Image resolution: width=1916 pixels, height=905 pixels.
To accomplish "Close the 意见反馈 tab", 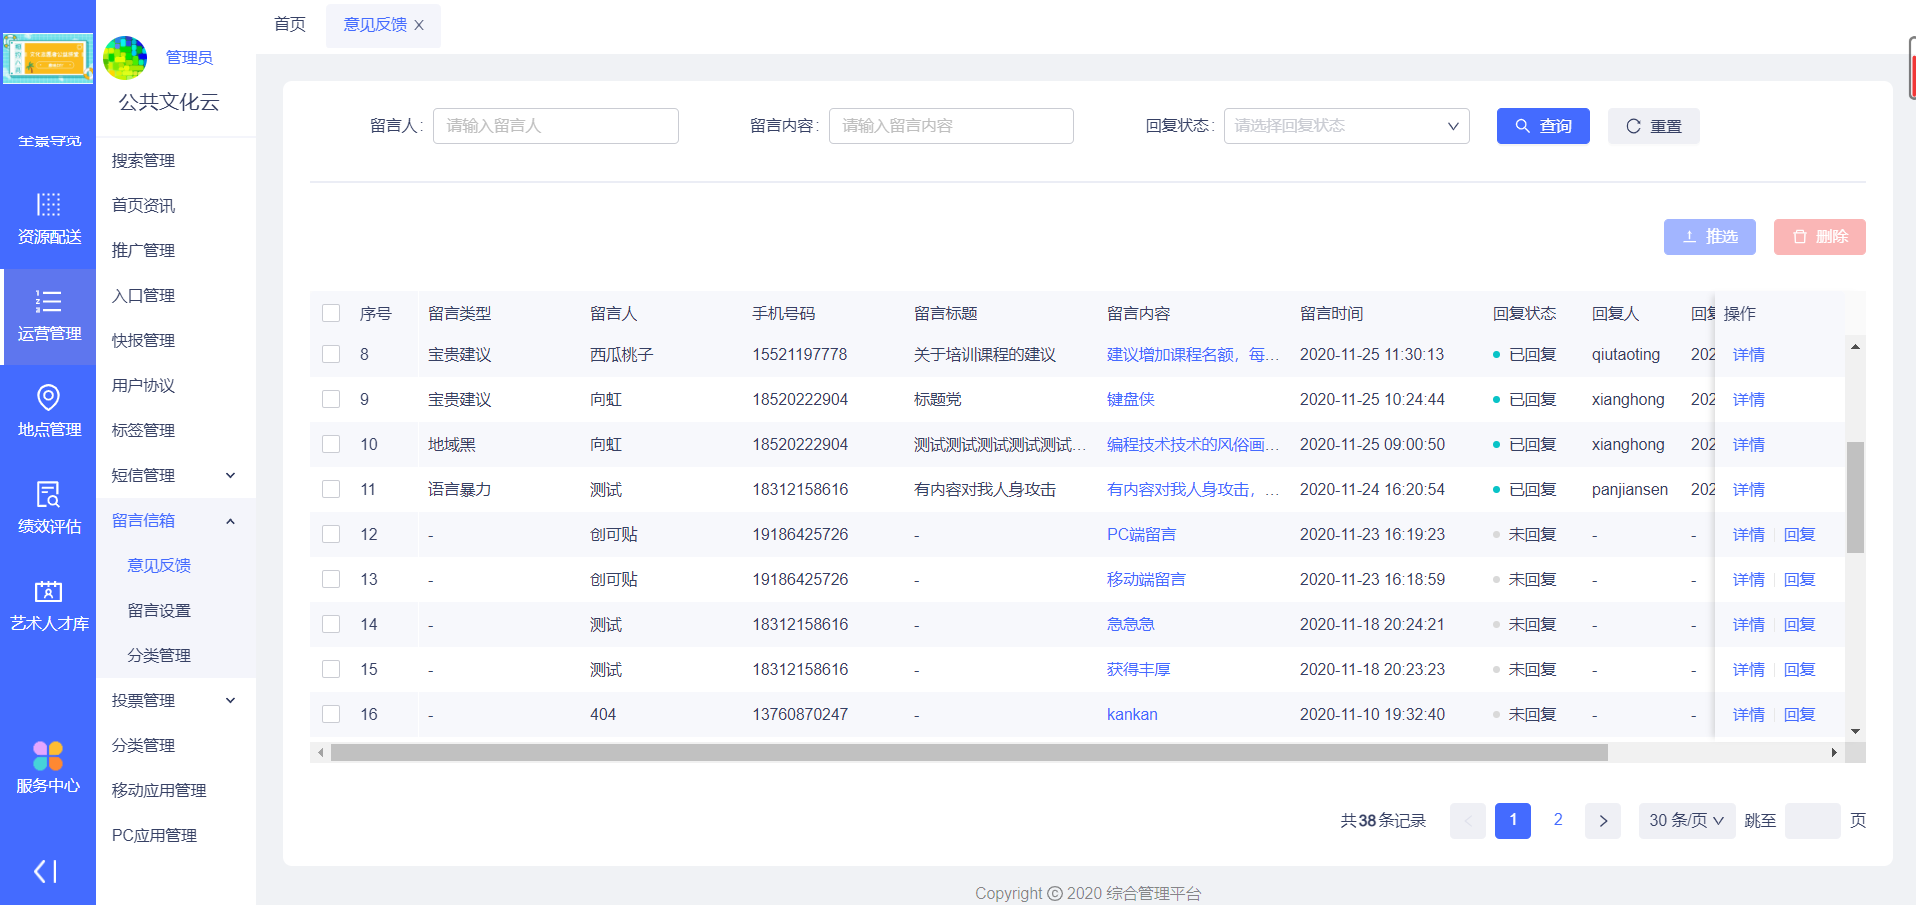I will coord(419,25).
